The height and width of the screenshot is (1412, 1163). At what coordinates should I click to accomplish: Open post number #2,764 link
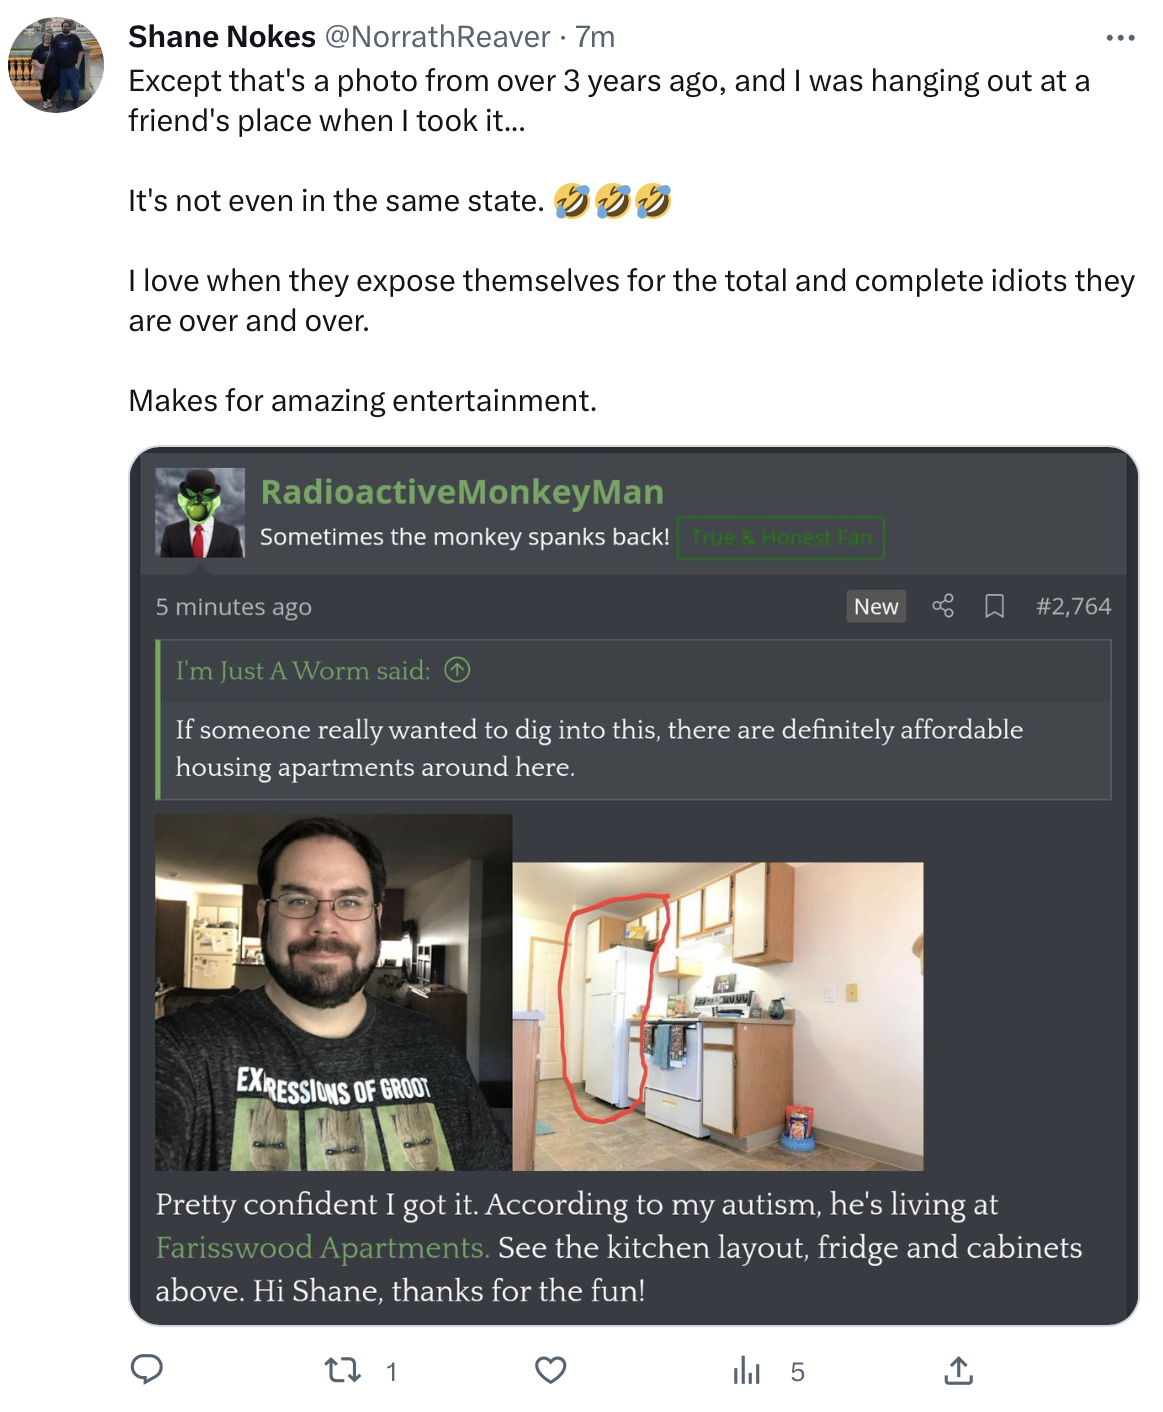(1073, 606)
